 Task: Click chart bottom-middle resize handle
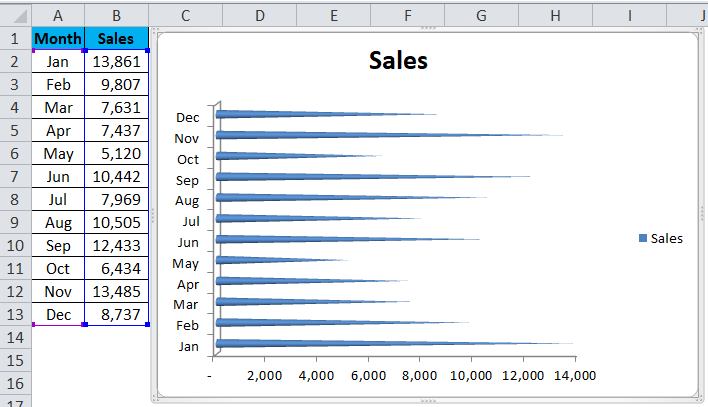[428, 401]
